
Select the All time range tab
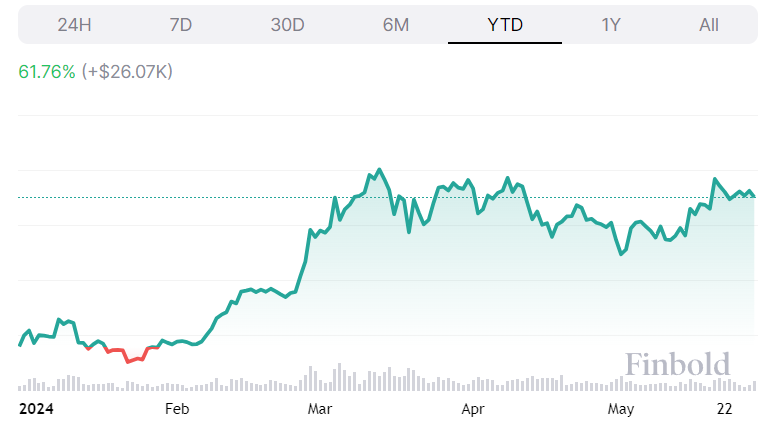tap(709, 25)
